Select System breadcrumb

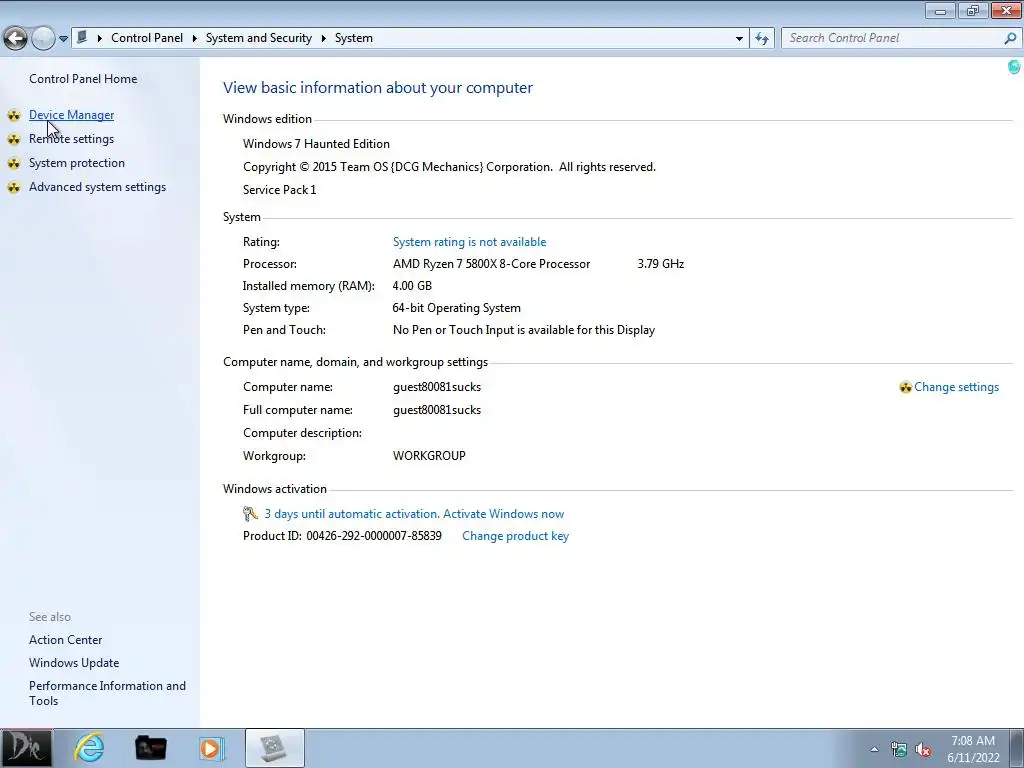(354, 38)
